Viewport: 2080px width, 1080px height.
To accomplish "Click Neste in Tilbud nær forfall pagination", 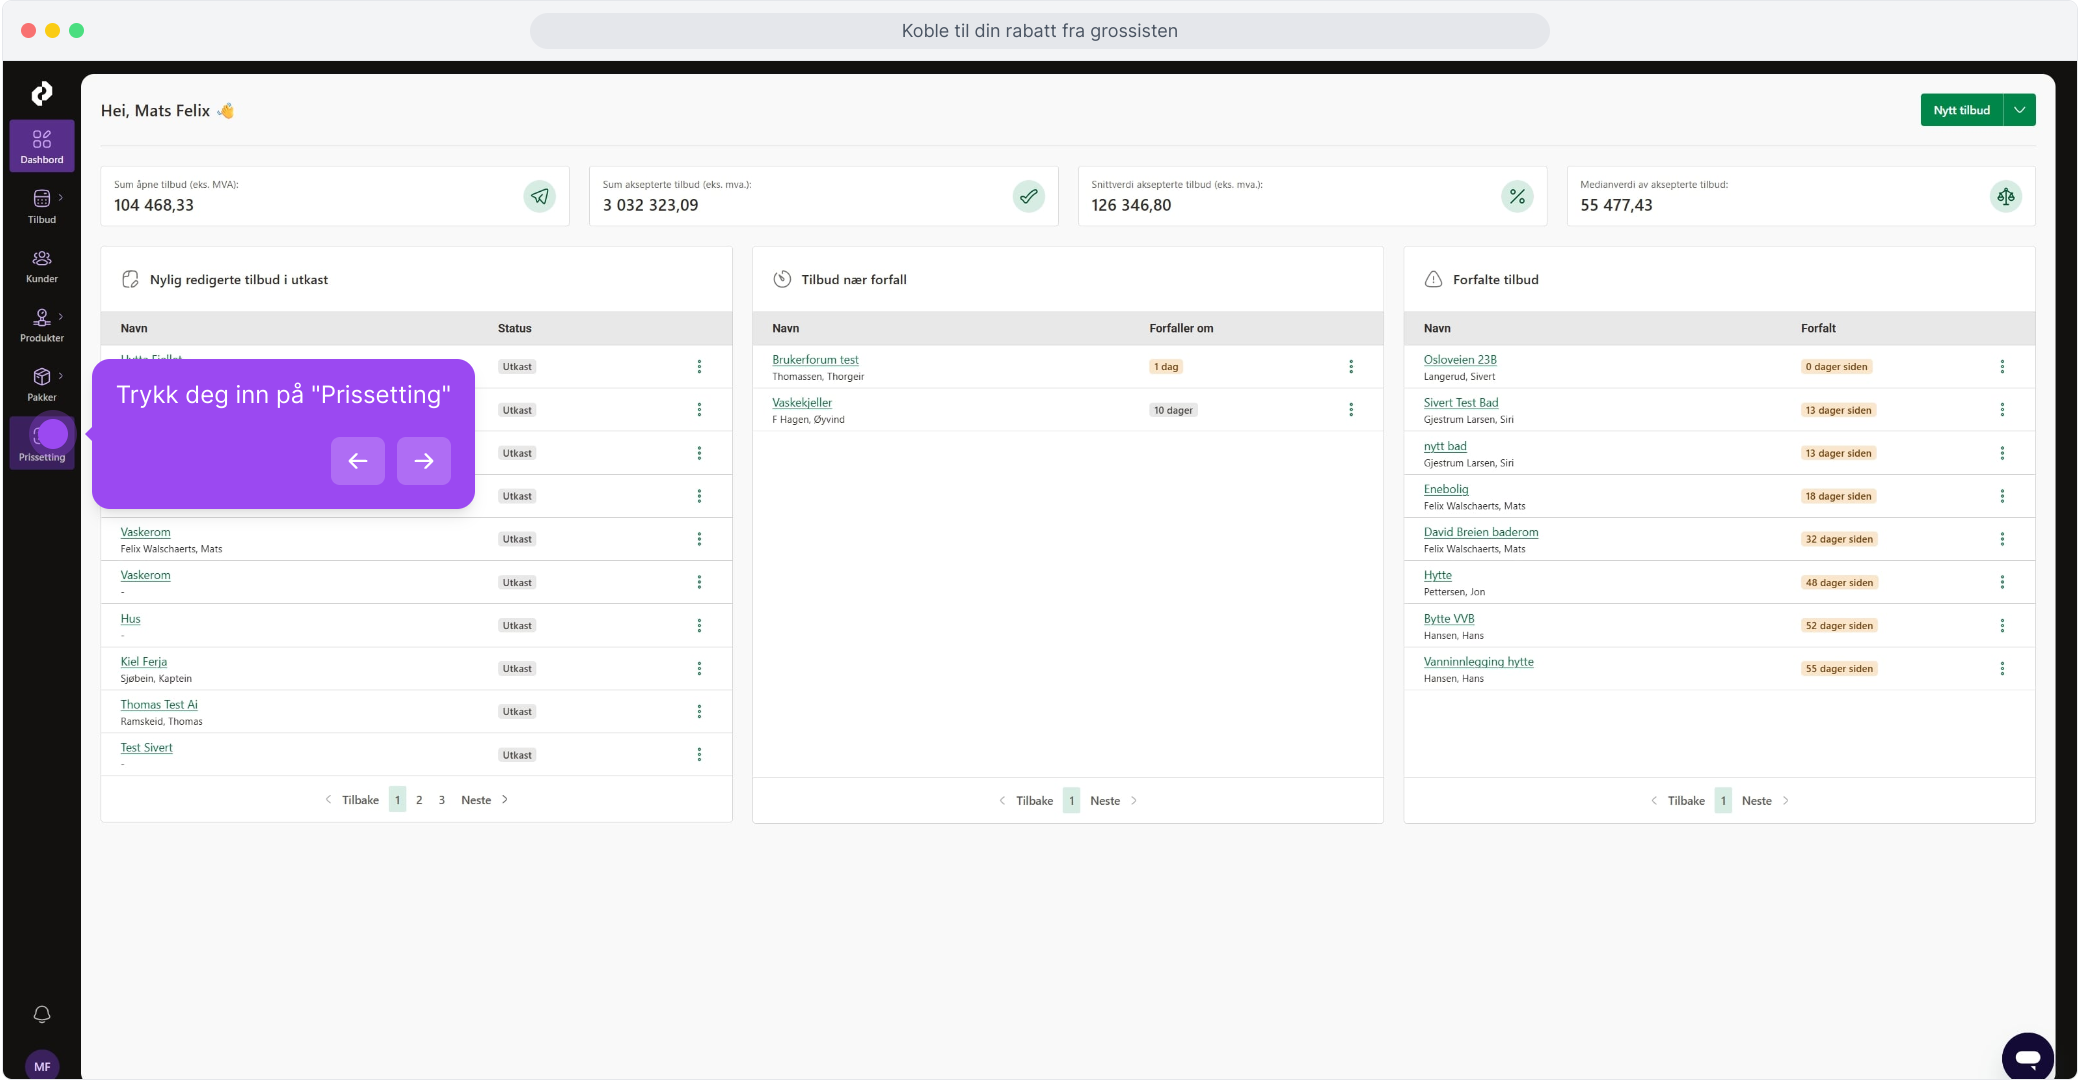I will pyautogui.click(x=1113, y=801).
